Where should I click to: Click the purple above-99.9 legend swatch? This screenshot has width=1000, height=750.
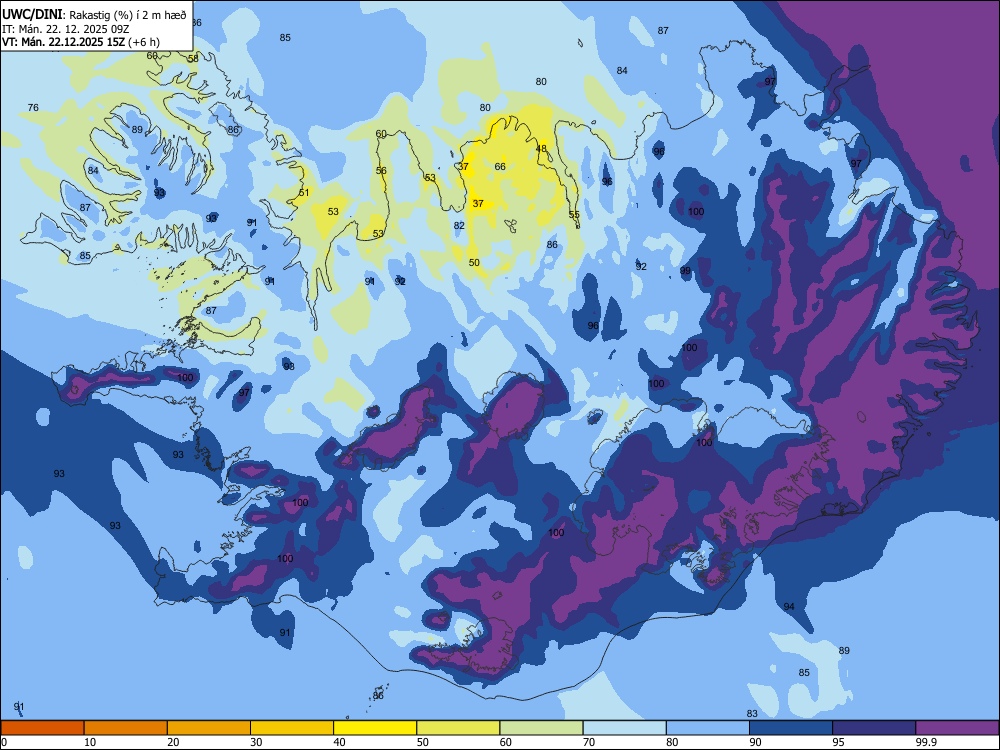[957, 728]
